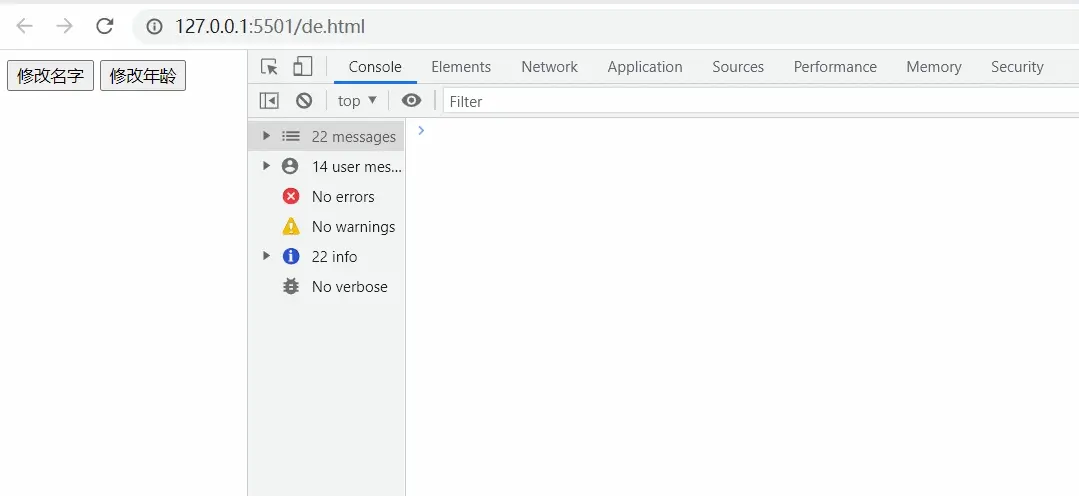Select the No verbose filter row
Screen dimensions: 1079x496
point(326,286)
